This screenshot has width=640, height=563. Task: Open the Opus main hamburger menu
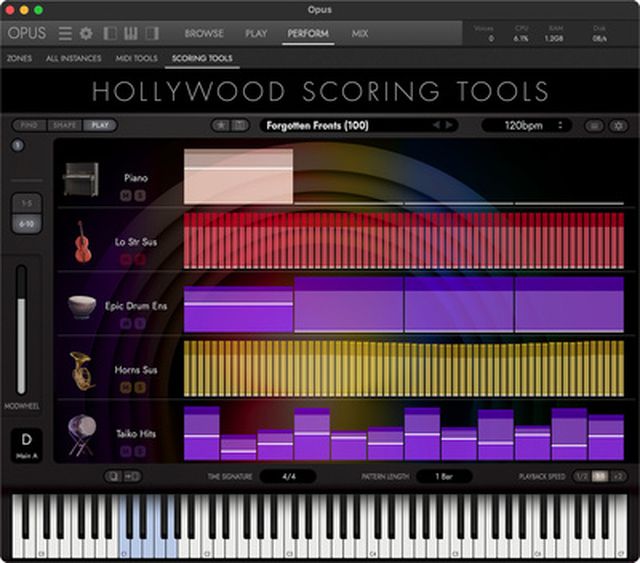tap(65, 33)
